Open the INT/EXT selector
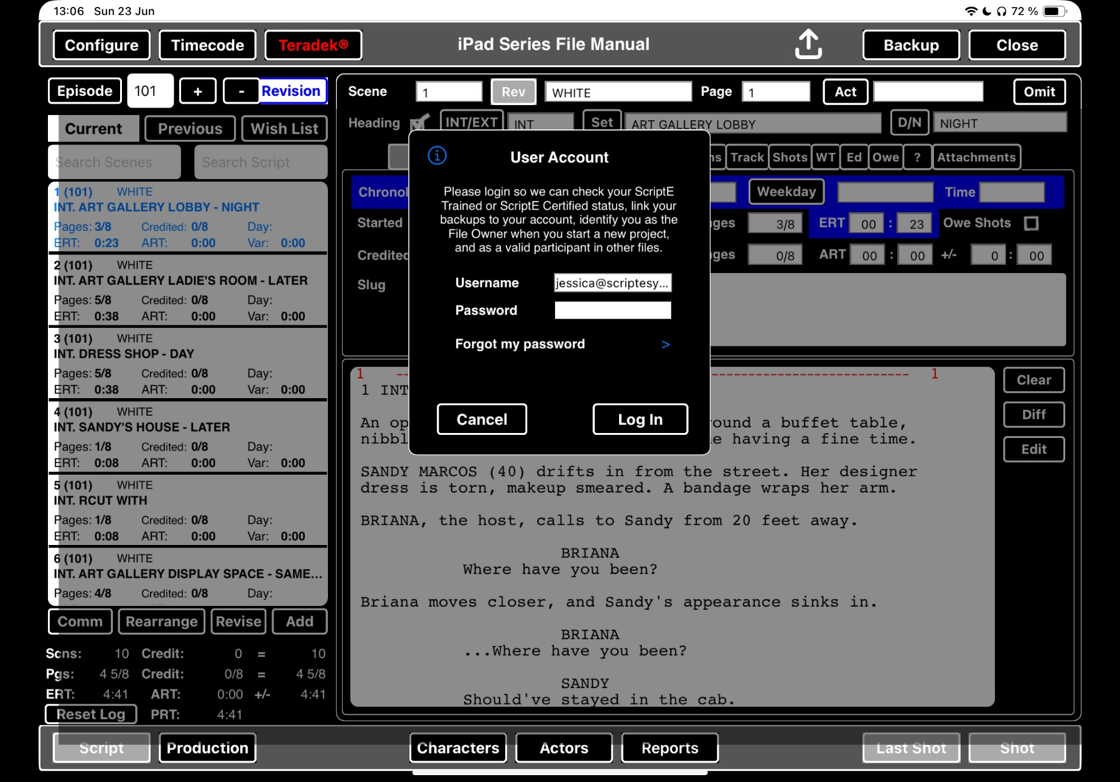 (x=471, y=123)
